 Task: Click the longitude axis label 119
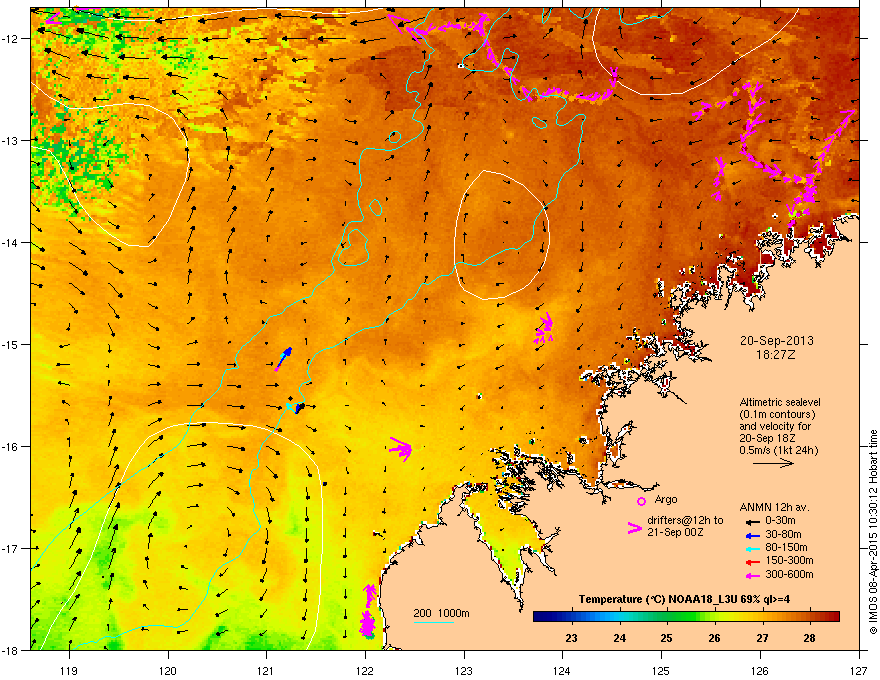(x=69, y=670)
